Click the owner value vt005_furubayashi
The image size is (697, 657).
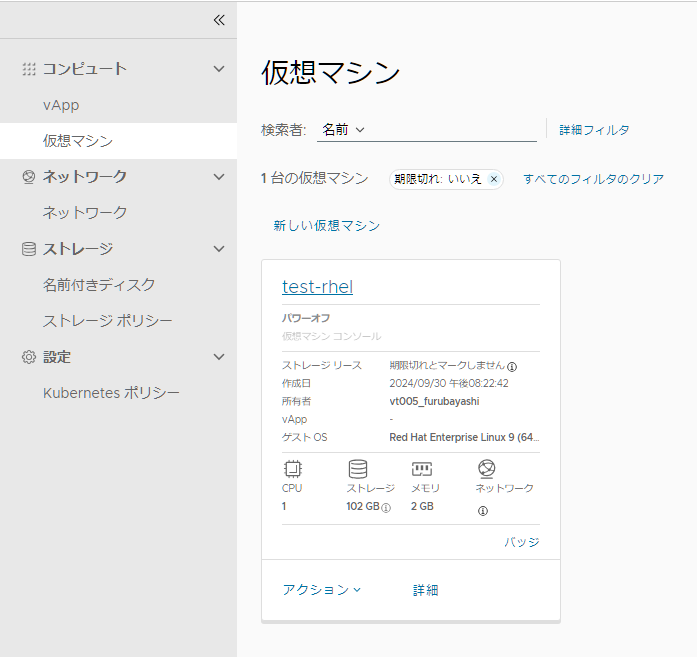[x=434, y=401]
